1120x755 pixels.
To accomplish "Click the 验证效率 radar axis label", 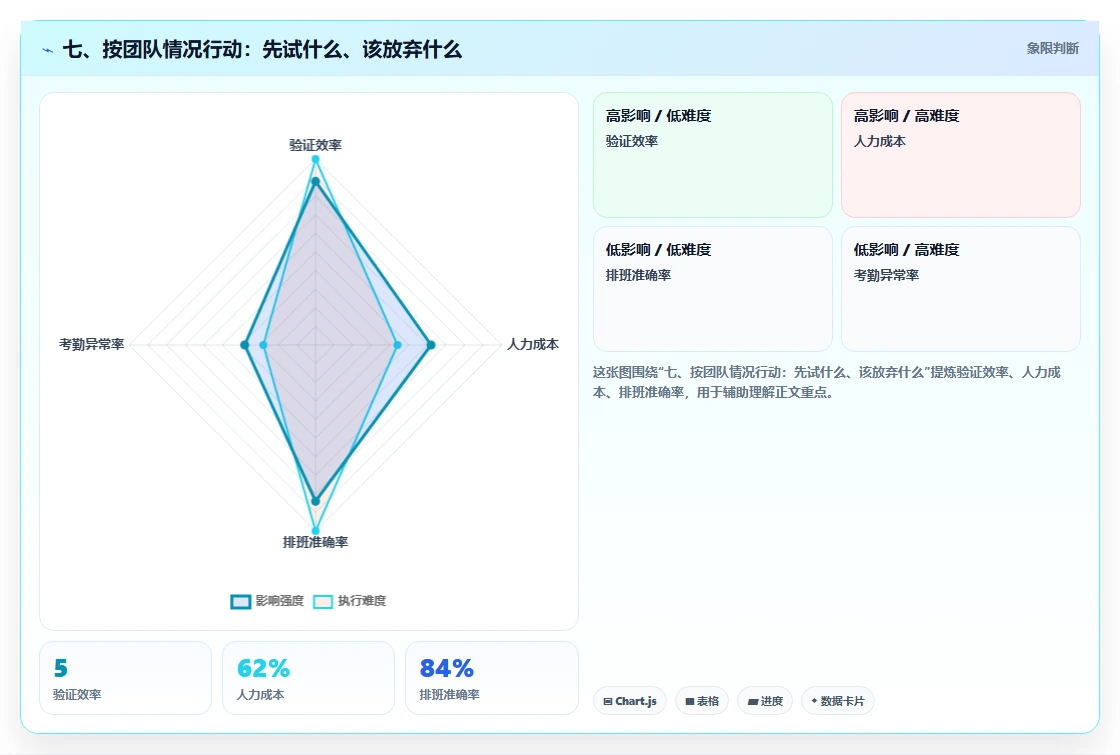I will (x=315, y=145).
